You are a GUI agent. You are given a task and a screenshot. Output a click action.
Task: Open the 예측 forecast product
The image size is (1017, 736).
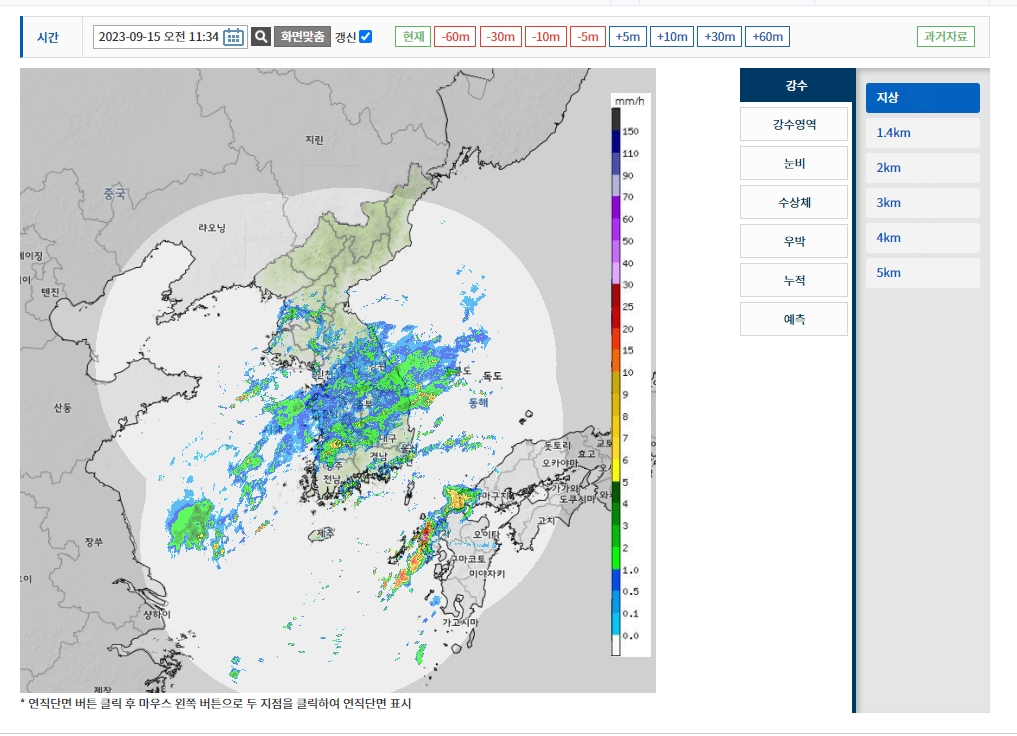793,318
